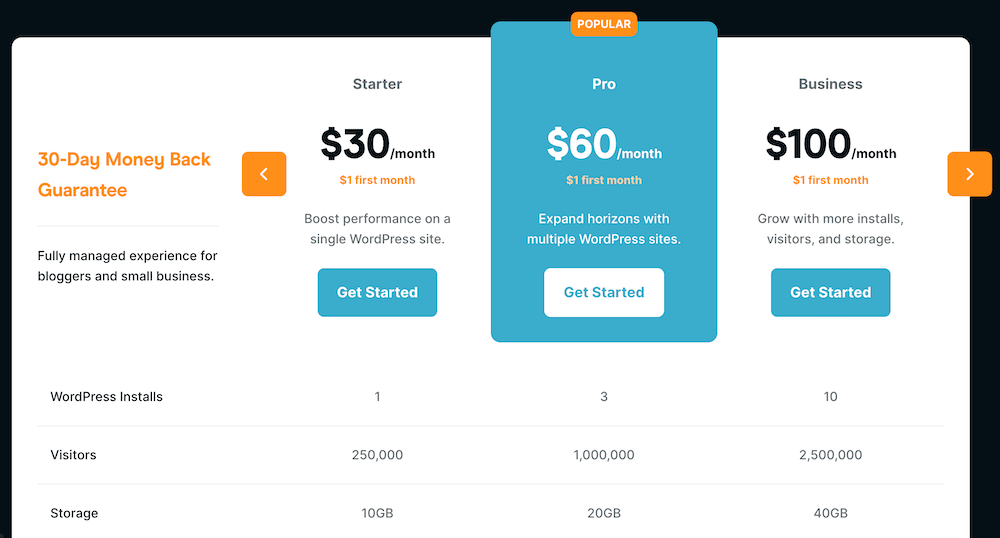Click "$1 first month" under the Starter price
The width and height of the screenshot is (1000, 538).
click(377, 180)
